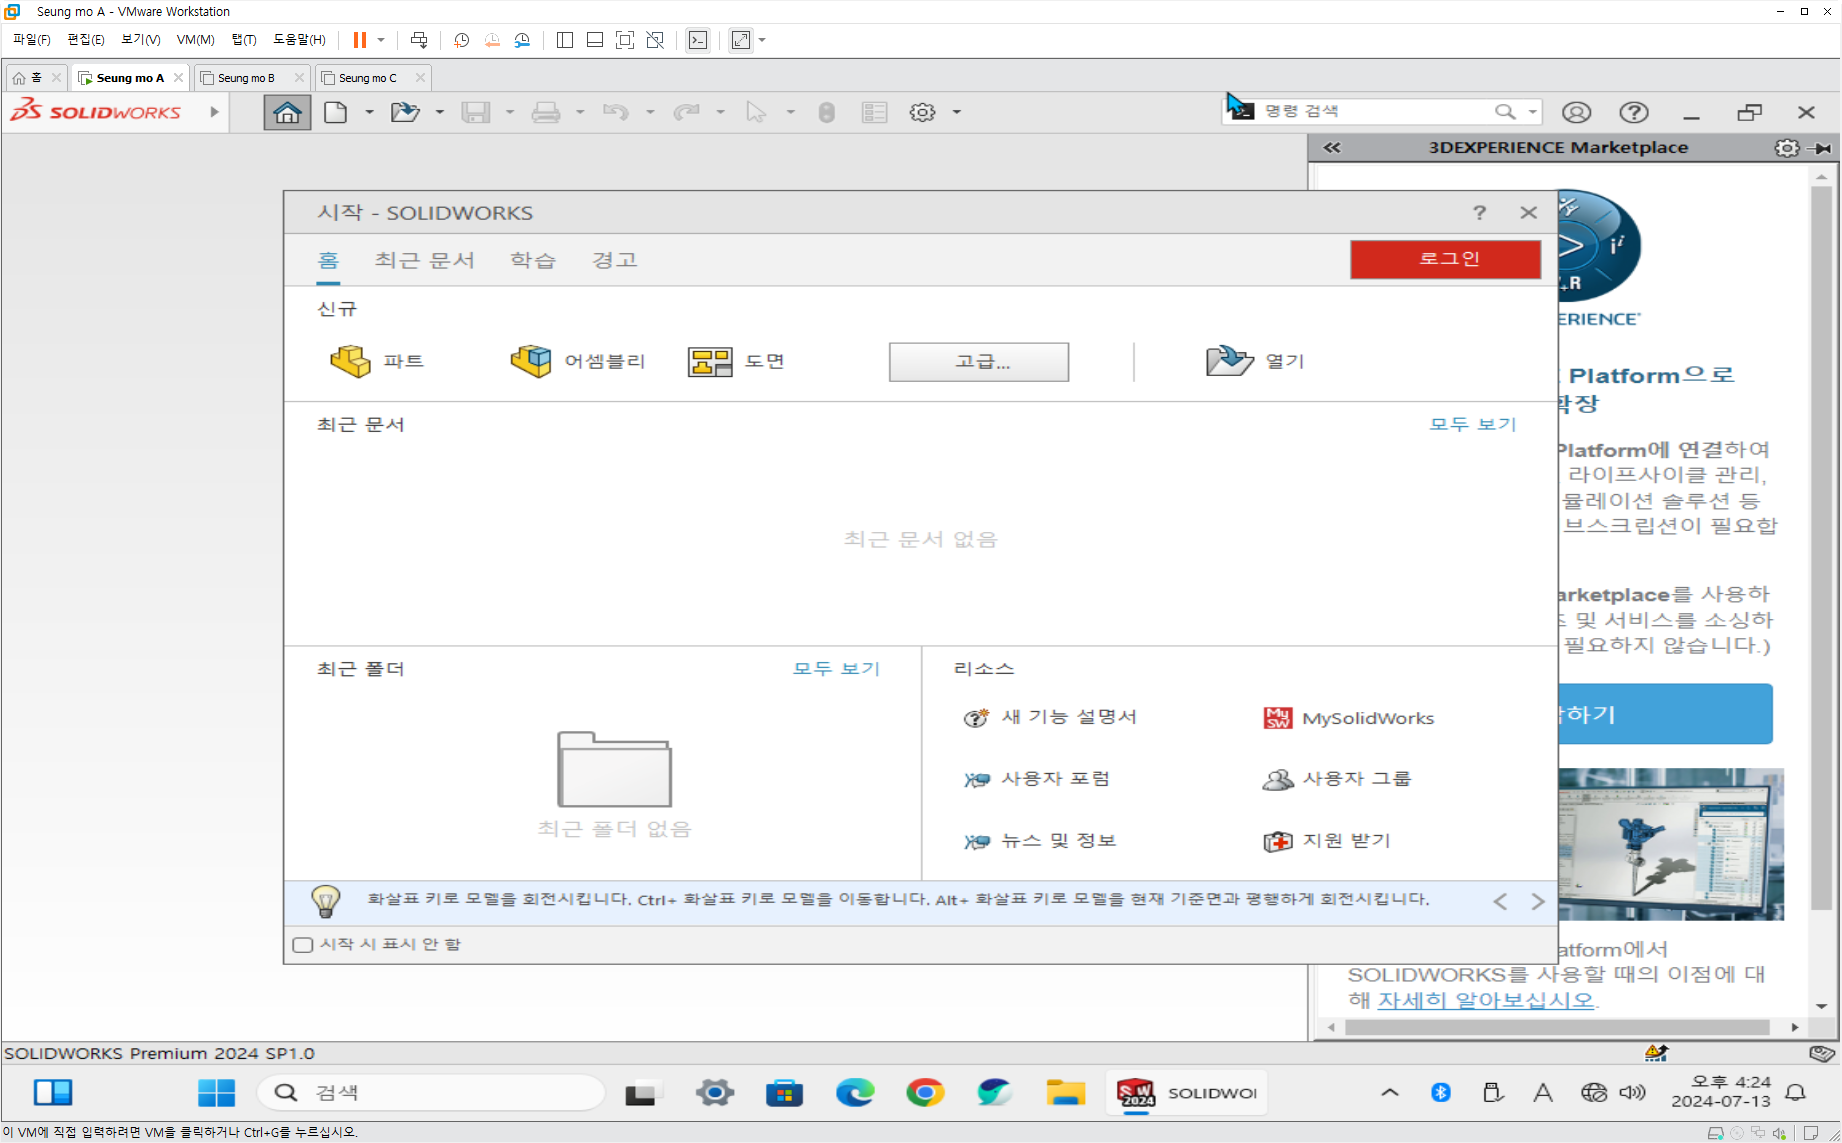Expand the Open file dropdown arrow
The height and width of the screenshot is (1143, 1842).
439,112
